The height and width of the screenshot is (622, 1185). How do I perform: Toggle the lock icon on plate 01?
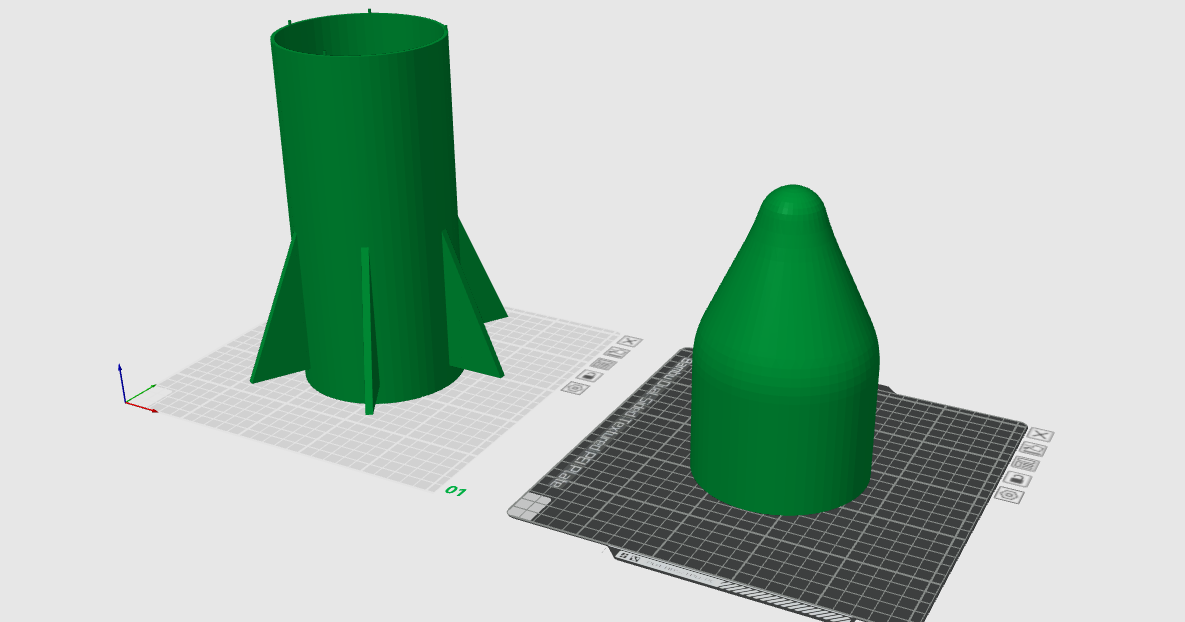(x=590, y=376)
